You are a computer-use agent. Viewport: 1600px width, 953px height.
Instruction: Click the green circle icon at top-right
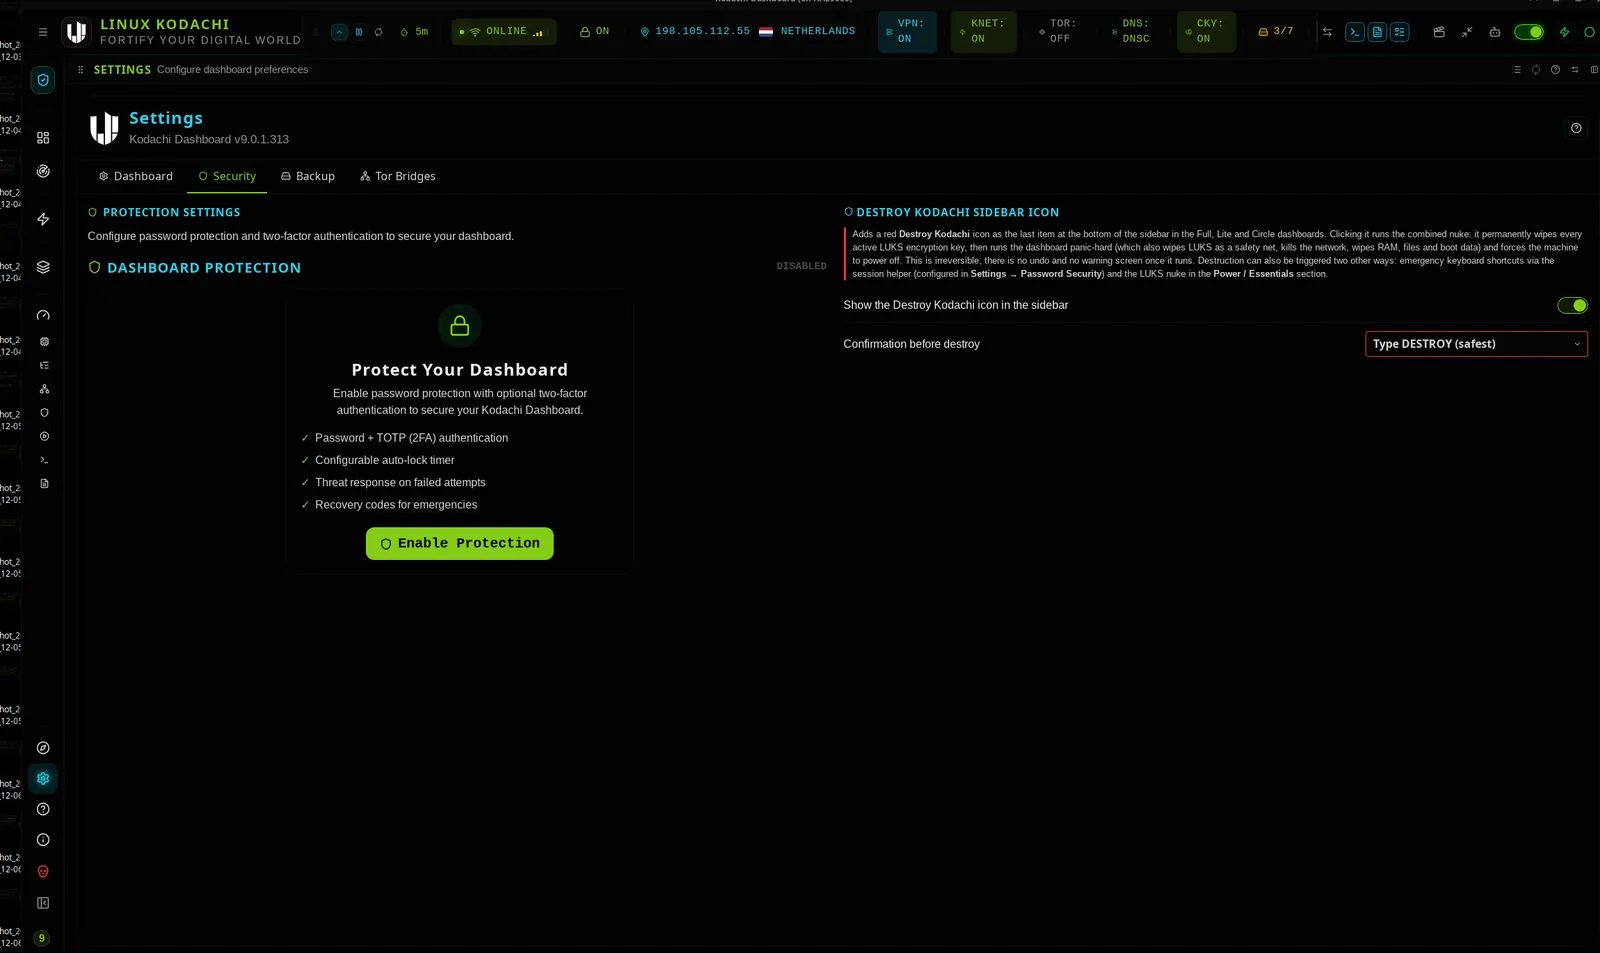click(1589, 32)
